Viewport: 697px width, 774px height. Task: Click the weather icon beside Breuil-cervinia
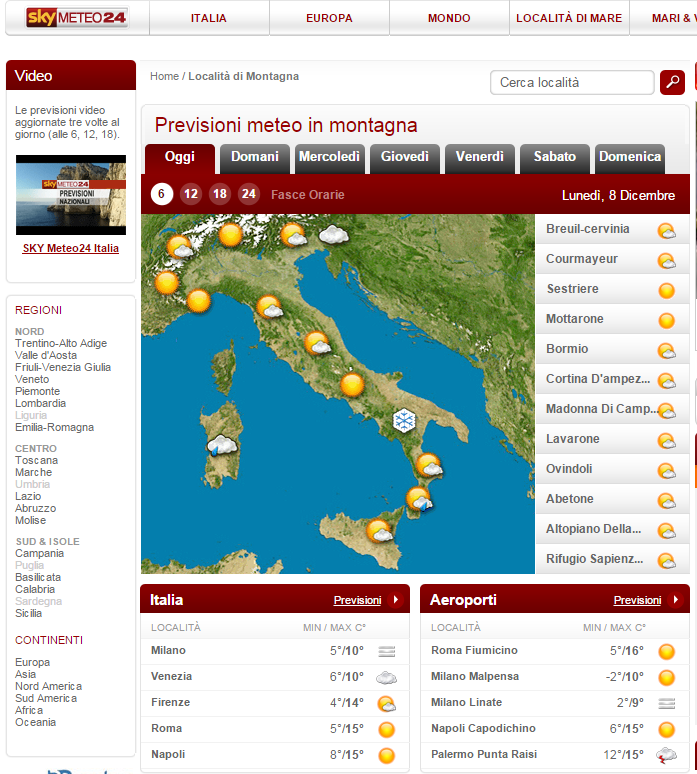click(666, 231)
